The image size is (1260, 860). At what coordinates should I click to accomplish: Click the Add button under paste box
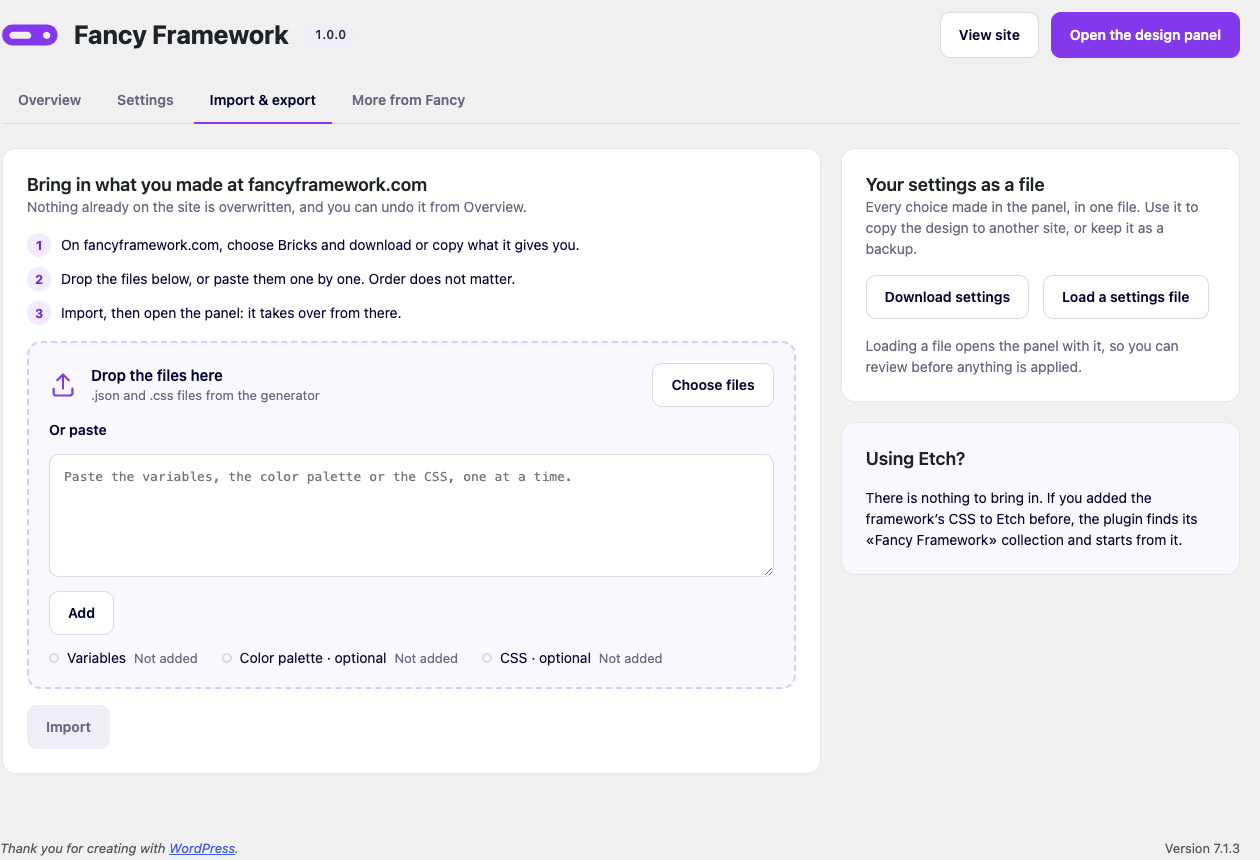[82, 613]
